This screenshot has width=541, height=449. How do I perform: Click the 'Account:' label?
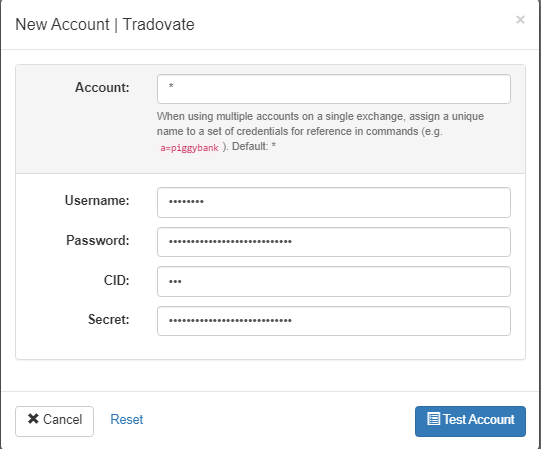102,87
